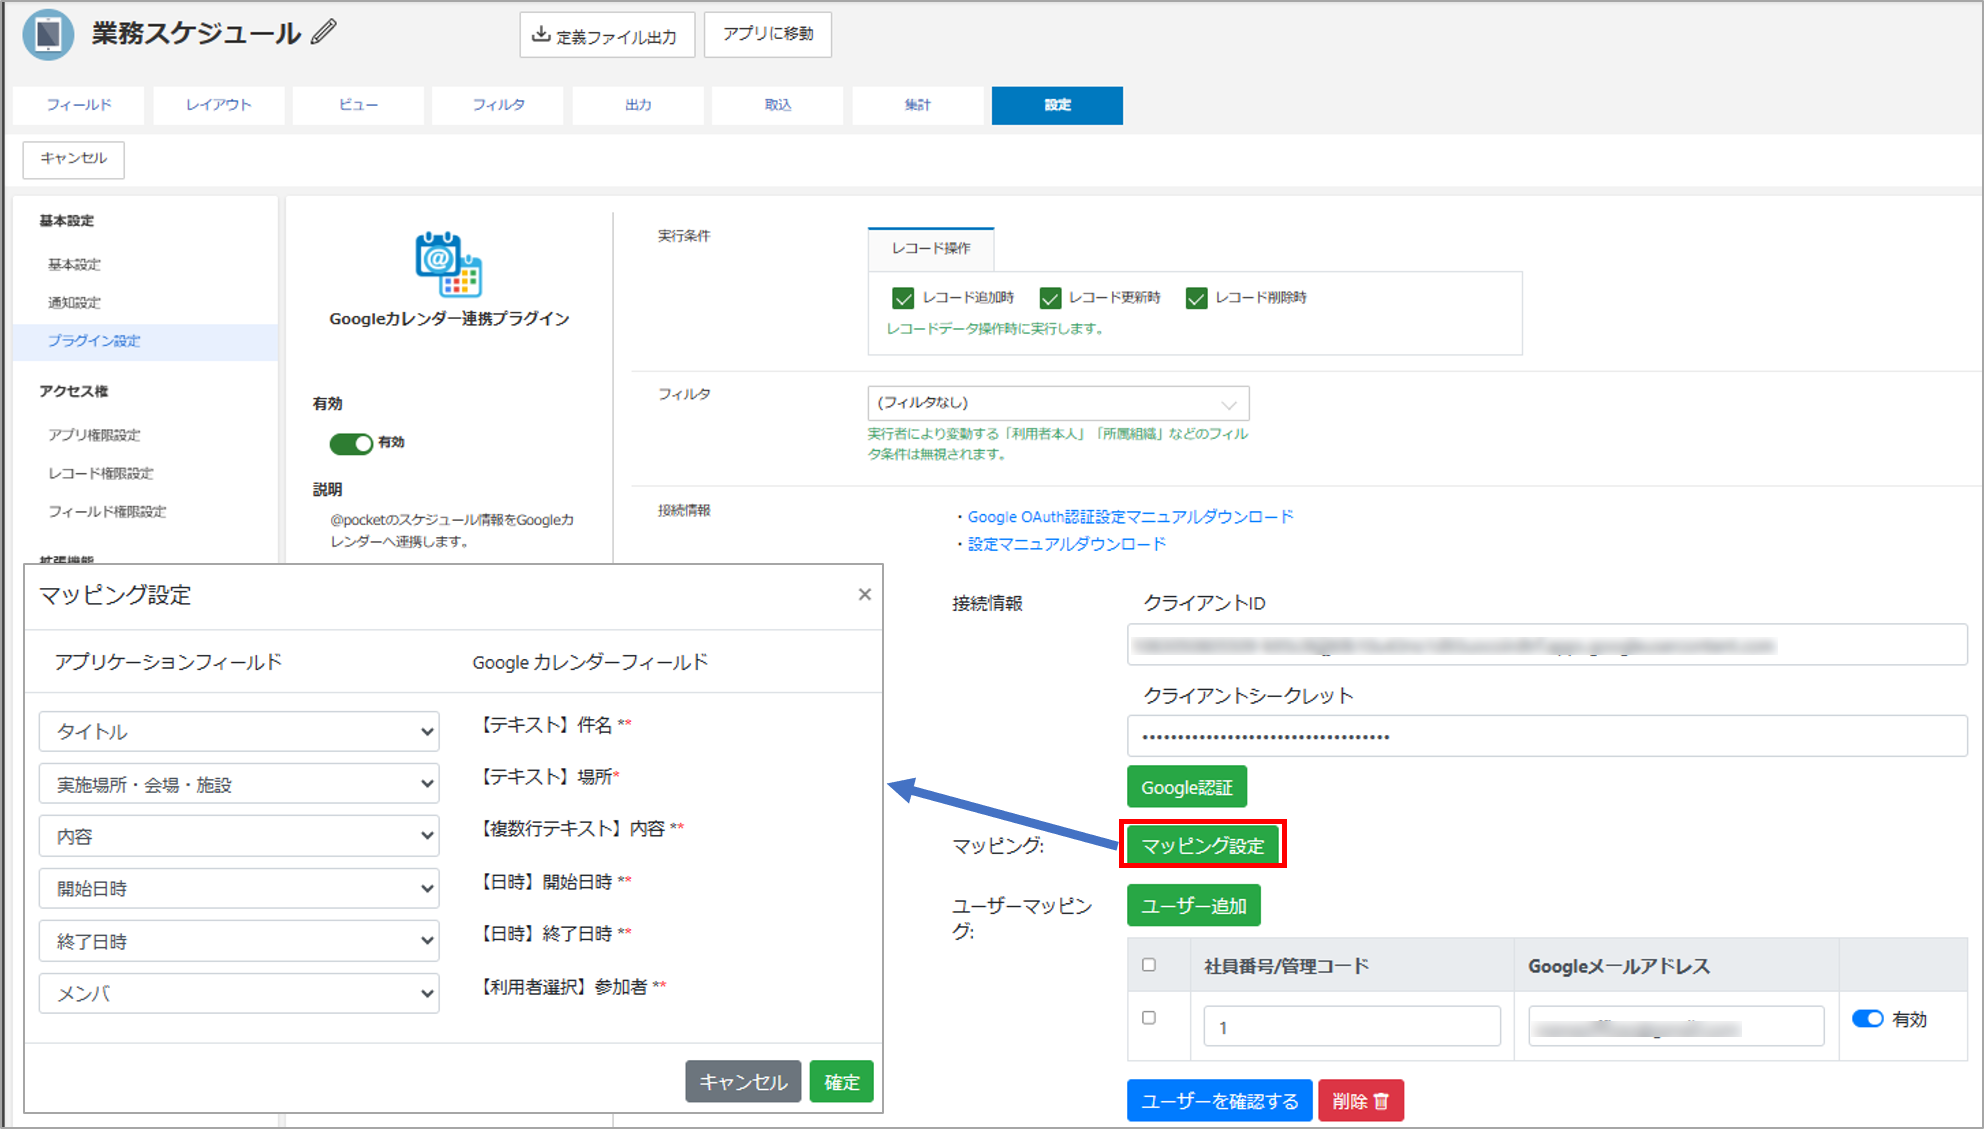Open 設定マニュアルダウンロード link
Viewport: 1984px width, 1129px height.
pos(1066,544)
